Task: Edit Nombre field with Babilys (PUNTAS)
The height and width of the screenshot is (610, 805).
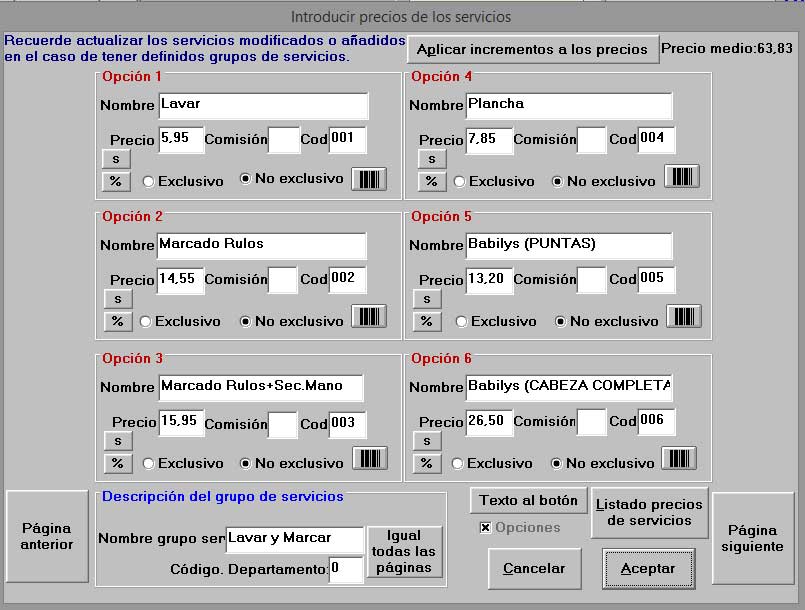Action: coord(569,245)
